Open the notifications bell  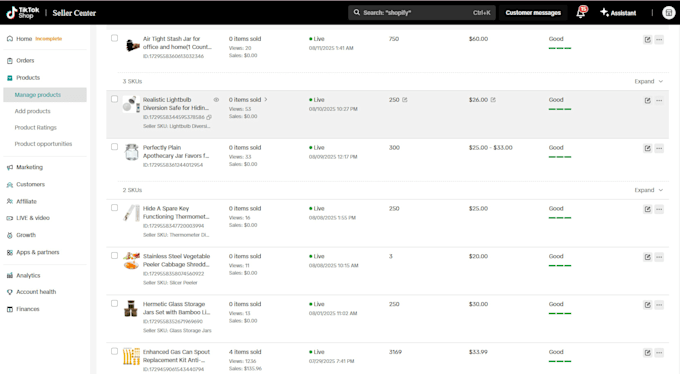pyautogui.click(x=580, y=13)
